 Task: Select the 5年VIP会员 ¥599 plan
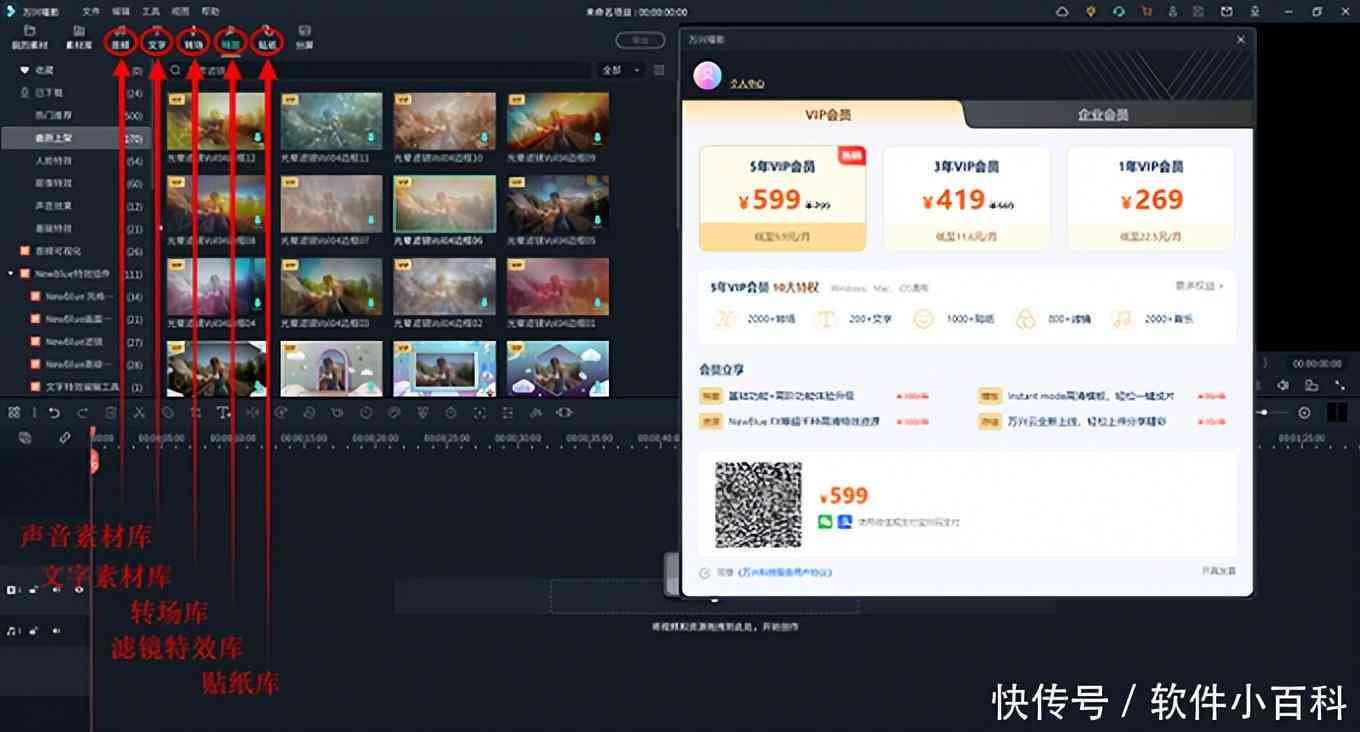(782, 198)
